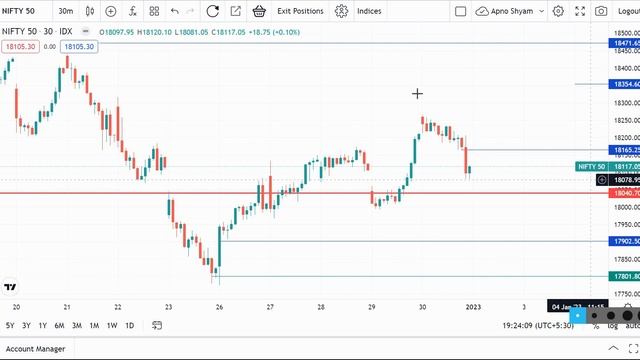Screen dimensions: 640x360
Task: Select the chart layout square icon
Action: click(460, 11)
